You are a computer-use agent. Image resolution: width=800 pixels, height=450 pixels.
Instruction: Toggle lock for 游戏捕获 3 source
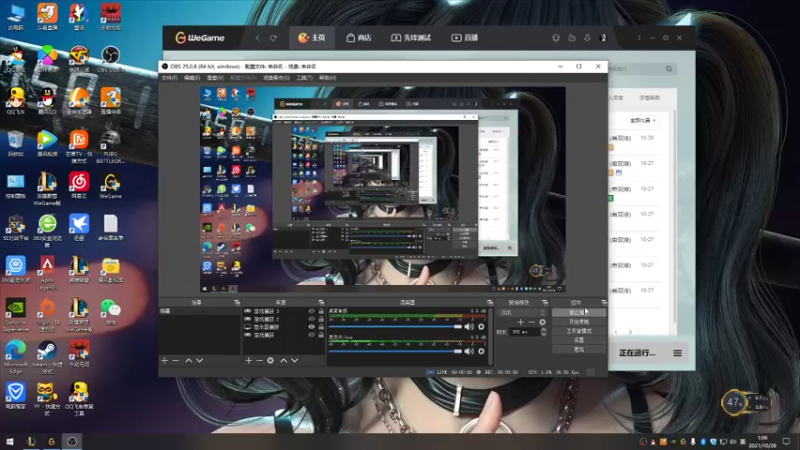pos(321,311)
